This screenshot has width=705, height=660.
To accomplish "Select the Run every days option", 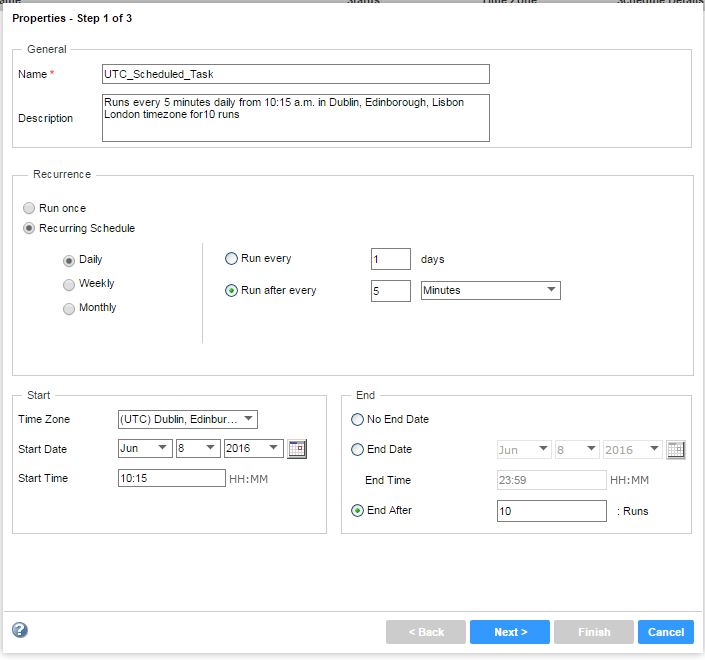I will [232, 259].
